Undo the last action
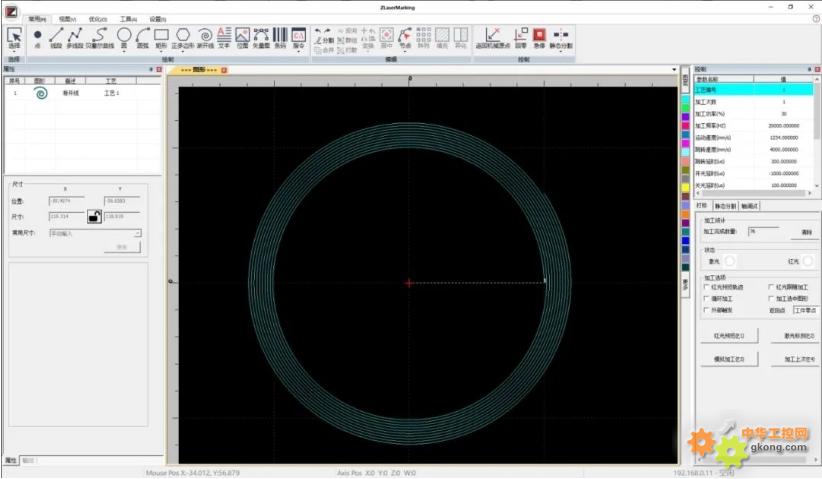 pos(317,32)
